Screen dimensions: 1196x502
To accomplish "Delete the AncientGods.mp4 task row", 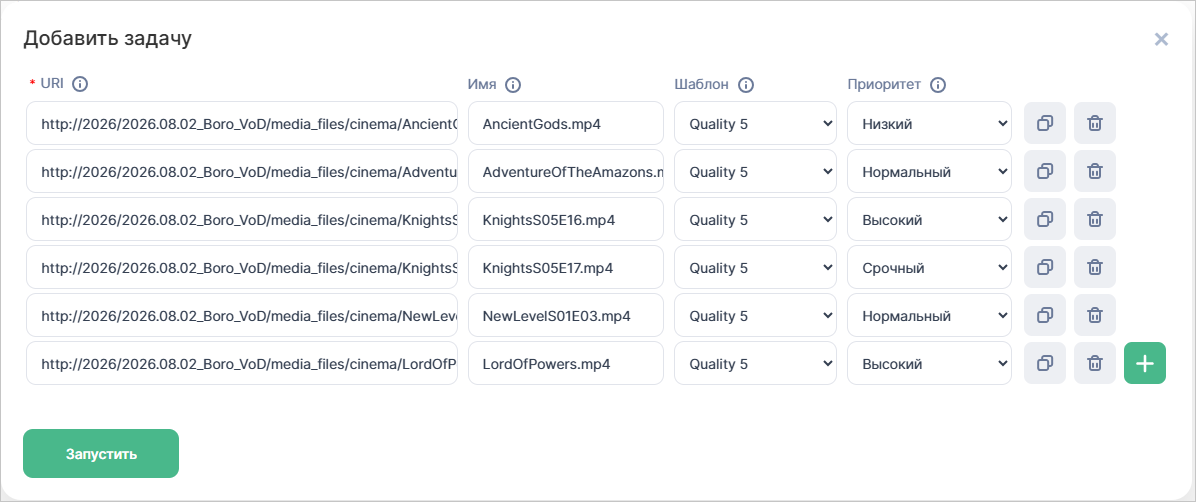I will tap(1095, 123).
